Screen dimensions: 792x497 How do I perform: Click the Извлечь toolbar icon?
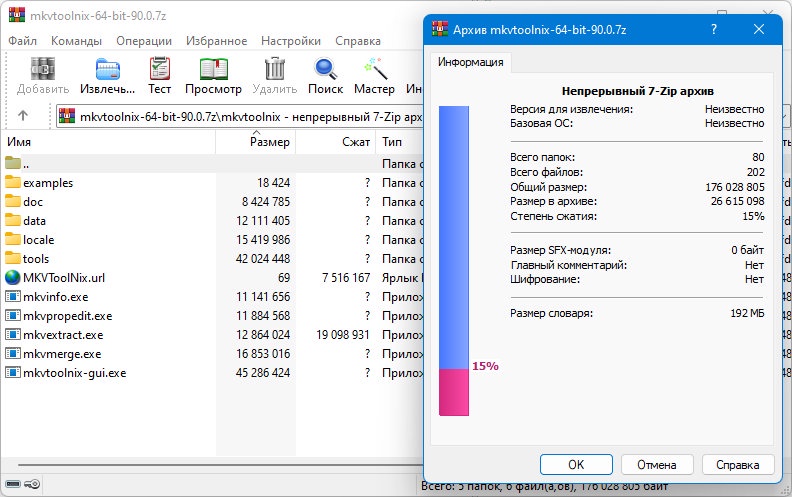click(x=108, y=69)
